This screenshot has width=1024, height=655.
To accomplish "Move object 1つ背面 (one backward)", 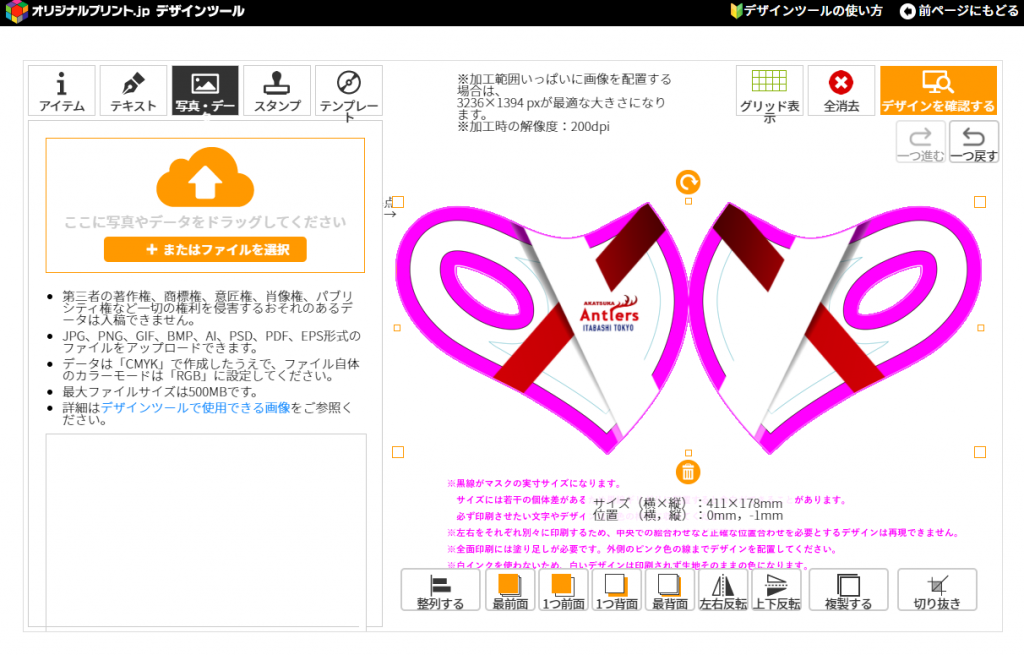I will coord(616,590).
